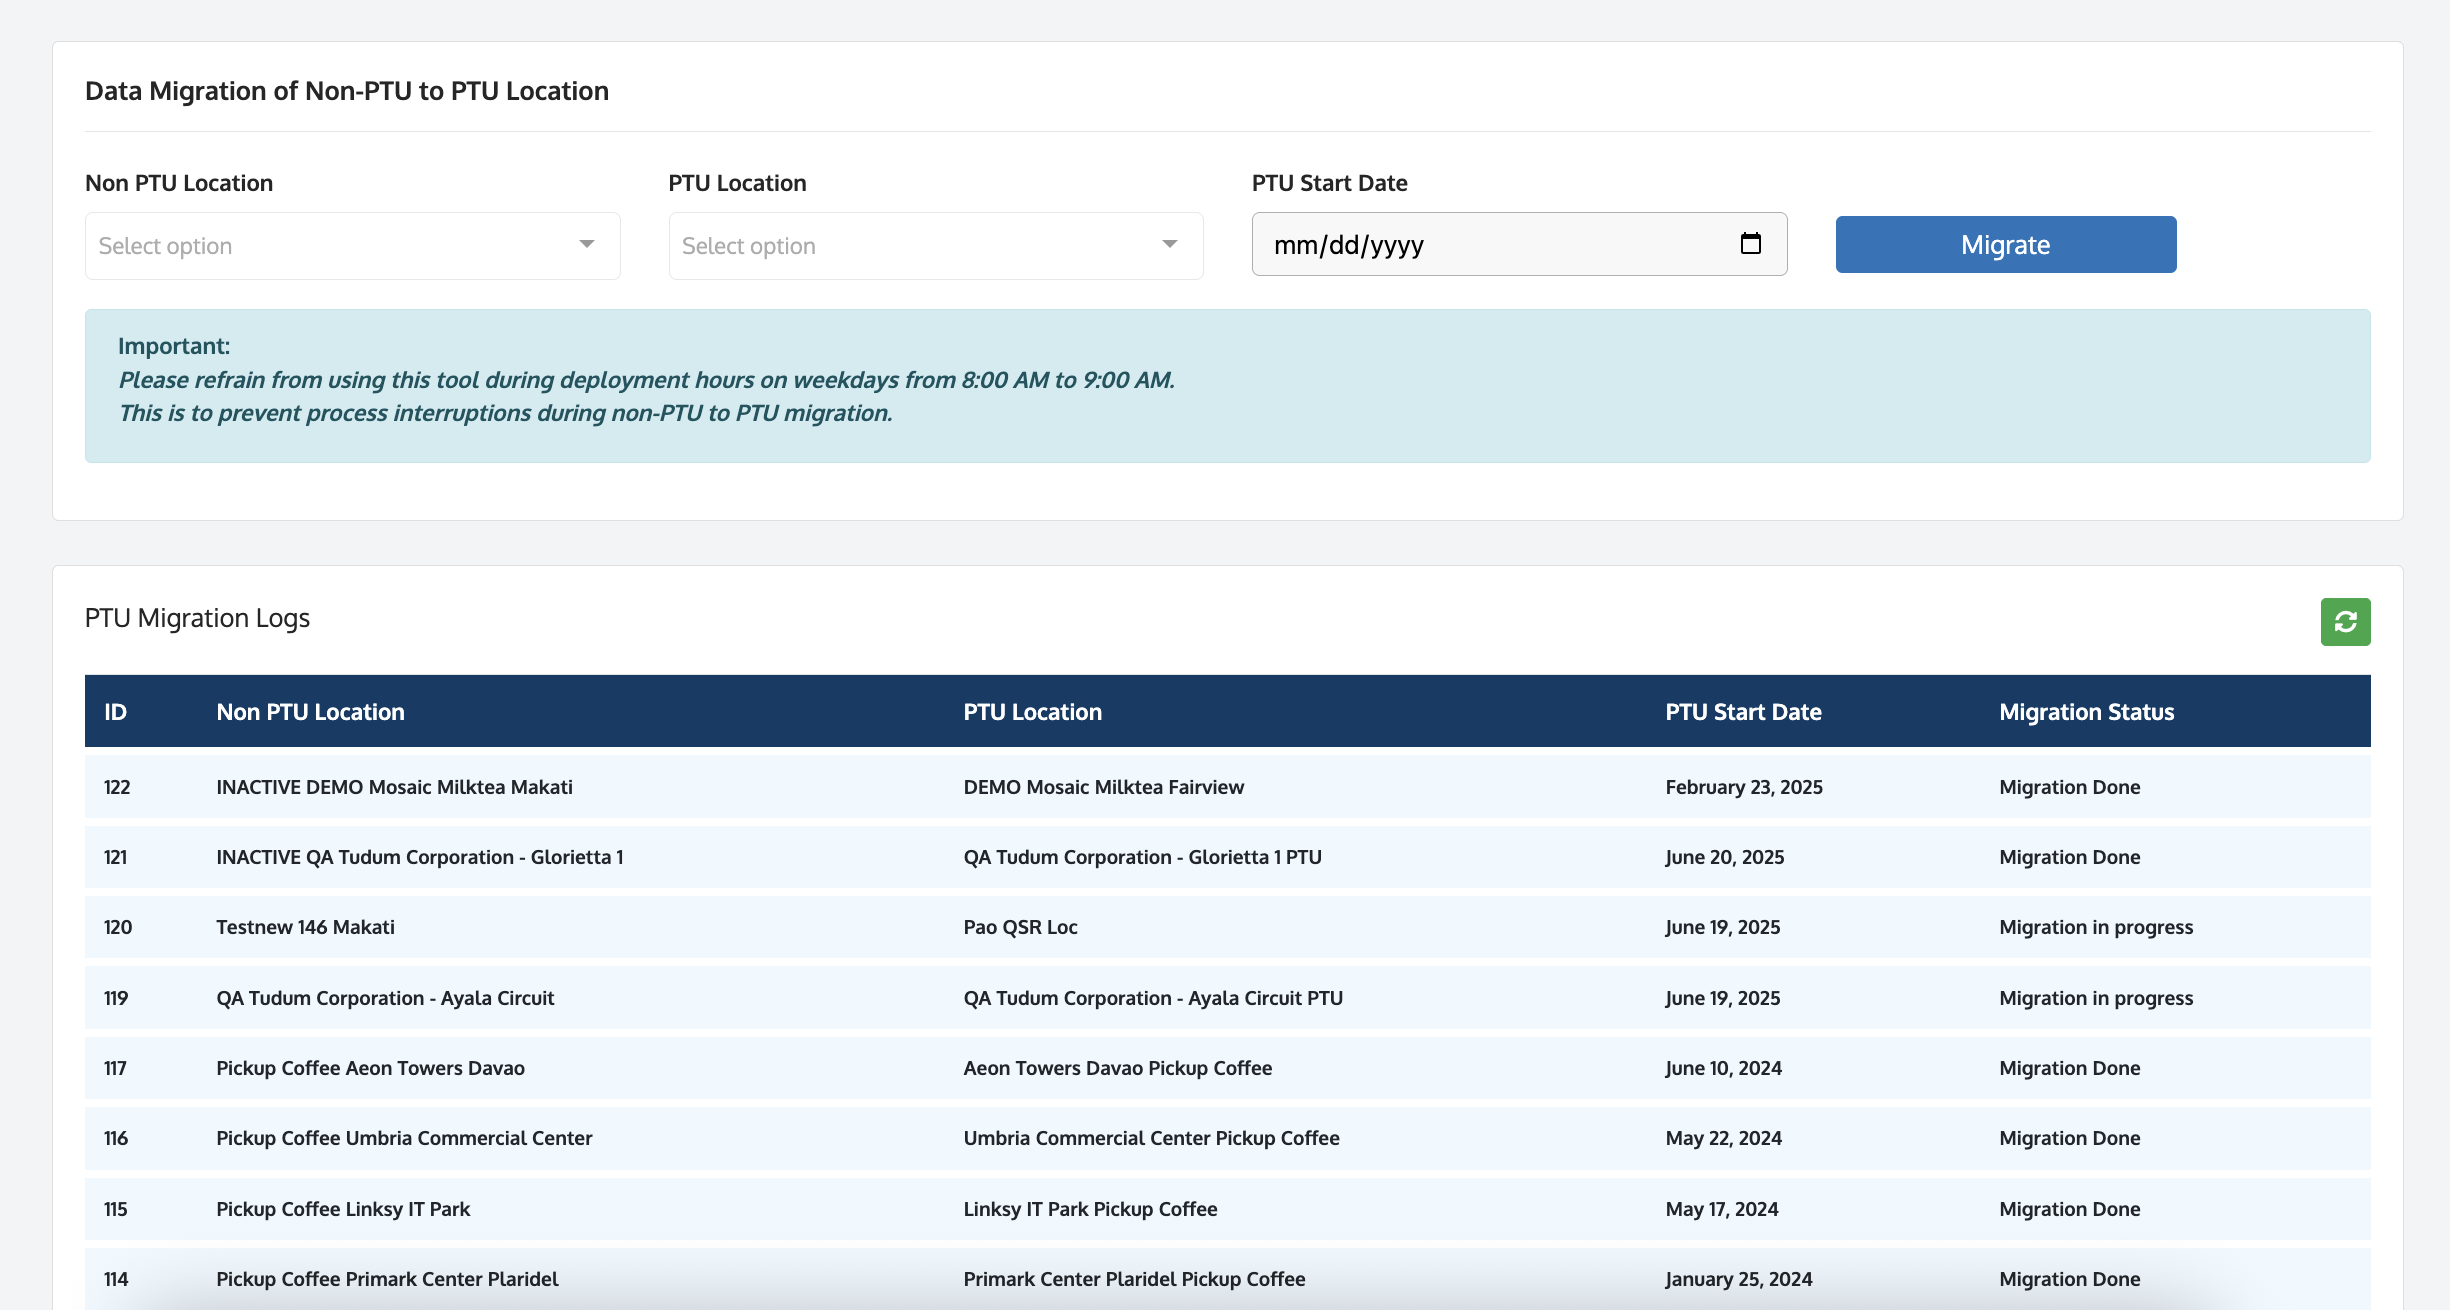Viewport: 2450px width, 1310px height.
Task: Expand the Non PTU Location dropdown
Action: [x=352, y=246]
